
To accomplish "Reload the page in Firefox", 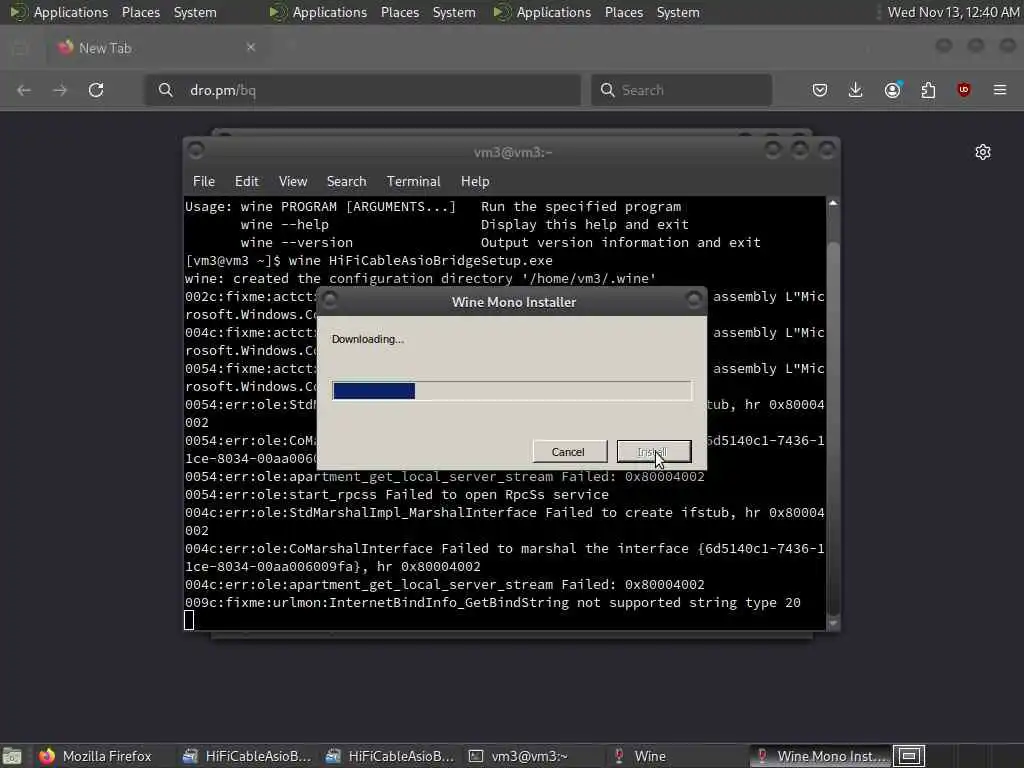I will coord(96,90).
